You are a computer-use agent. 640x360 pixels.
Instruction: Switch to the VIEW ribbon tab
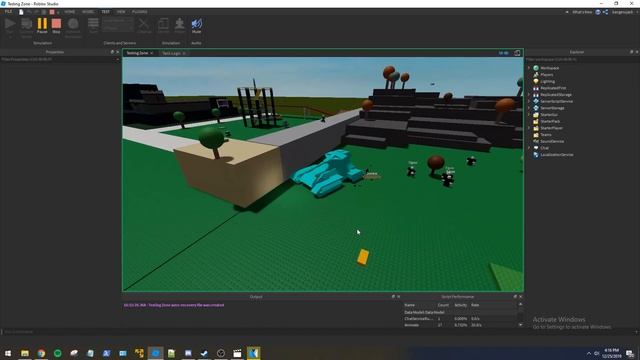click(x=121, y=12)
